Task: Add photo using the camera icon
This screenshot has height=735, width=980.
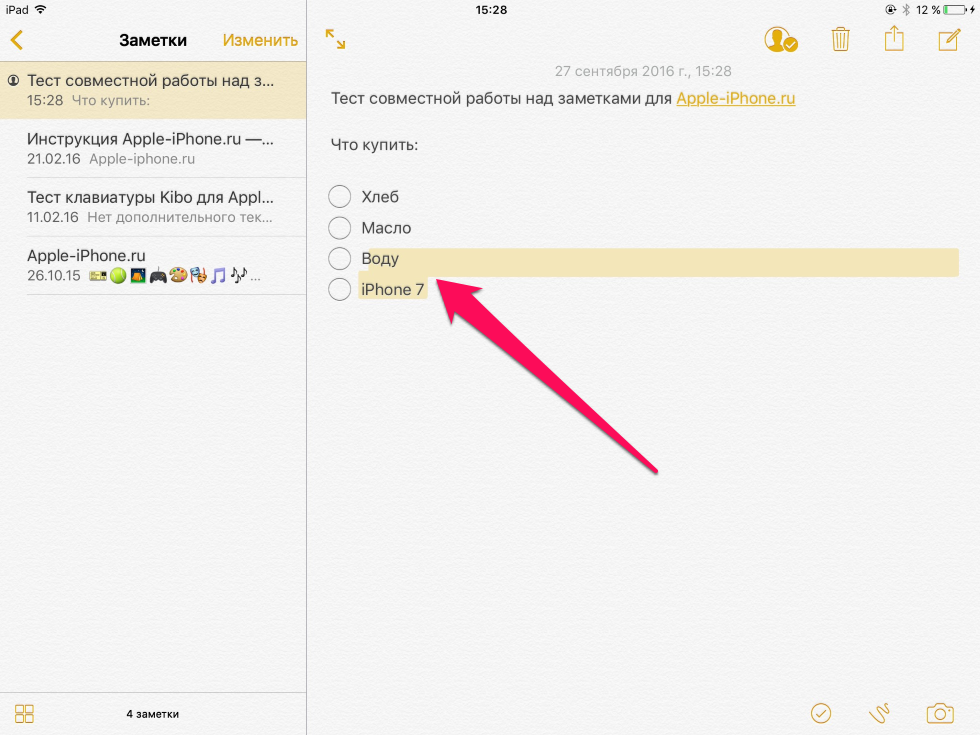Action: click(940, 713)
